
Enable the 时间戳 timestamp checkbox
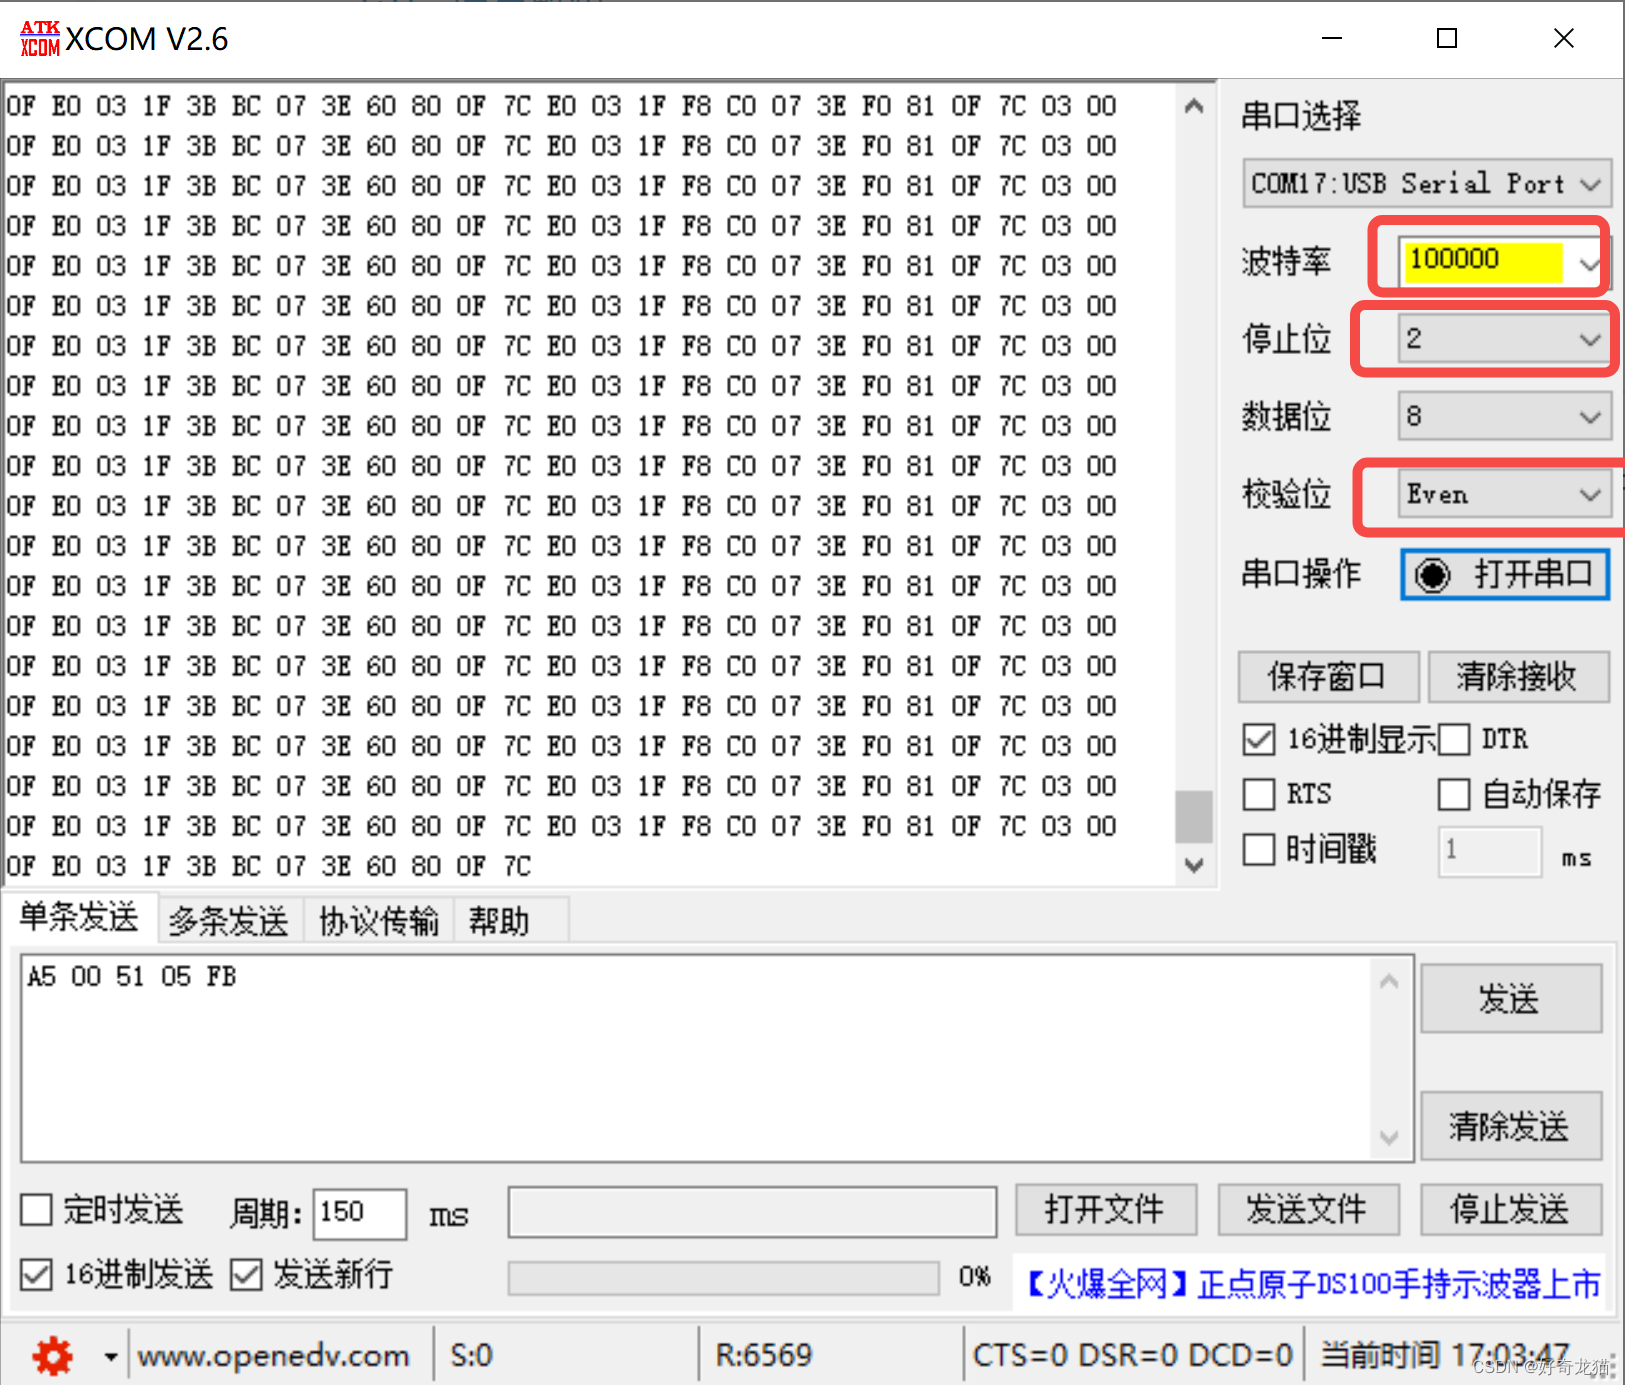pyautogui.click(x=1259, y=849)
